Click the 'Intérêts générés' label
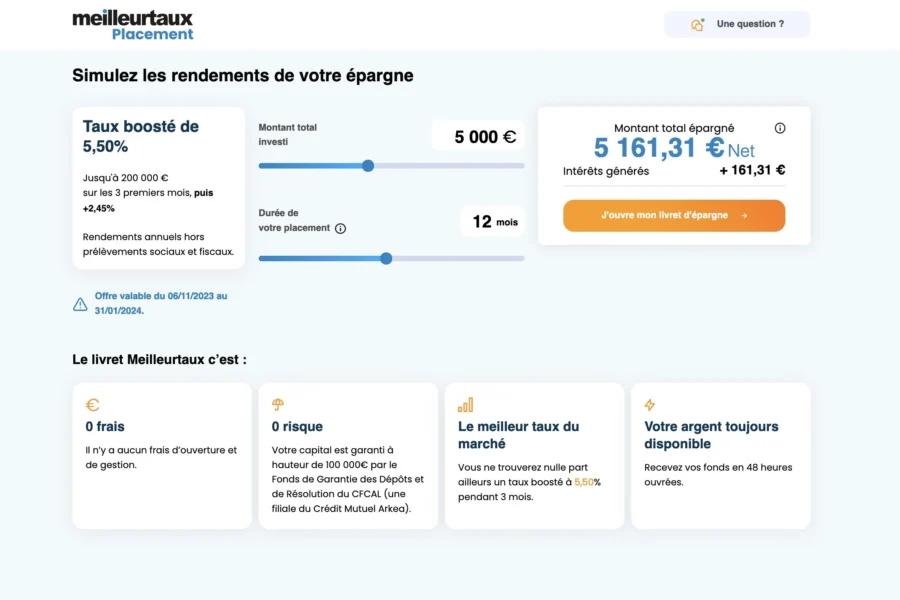The width and height of the screenshot is (900, 600). tap(606, 171)
